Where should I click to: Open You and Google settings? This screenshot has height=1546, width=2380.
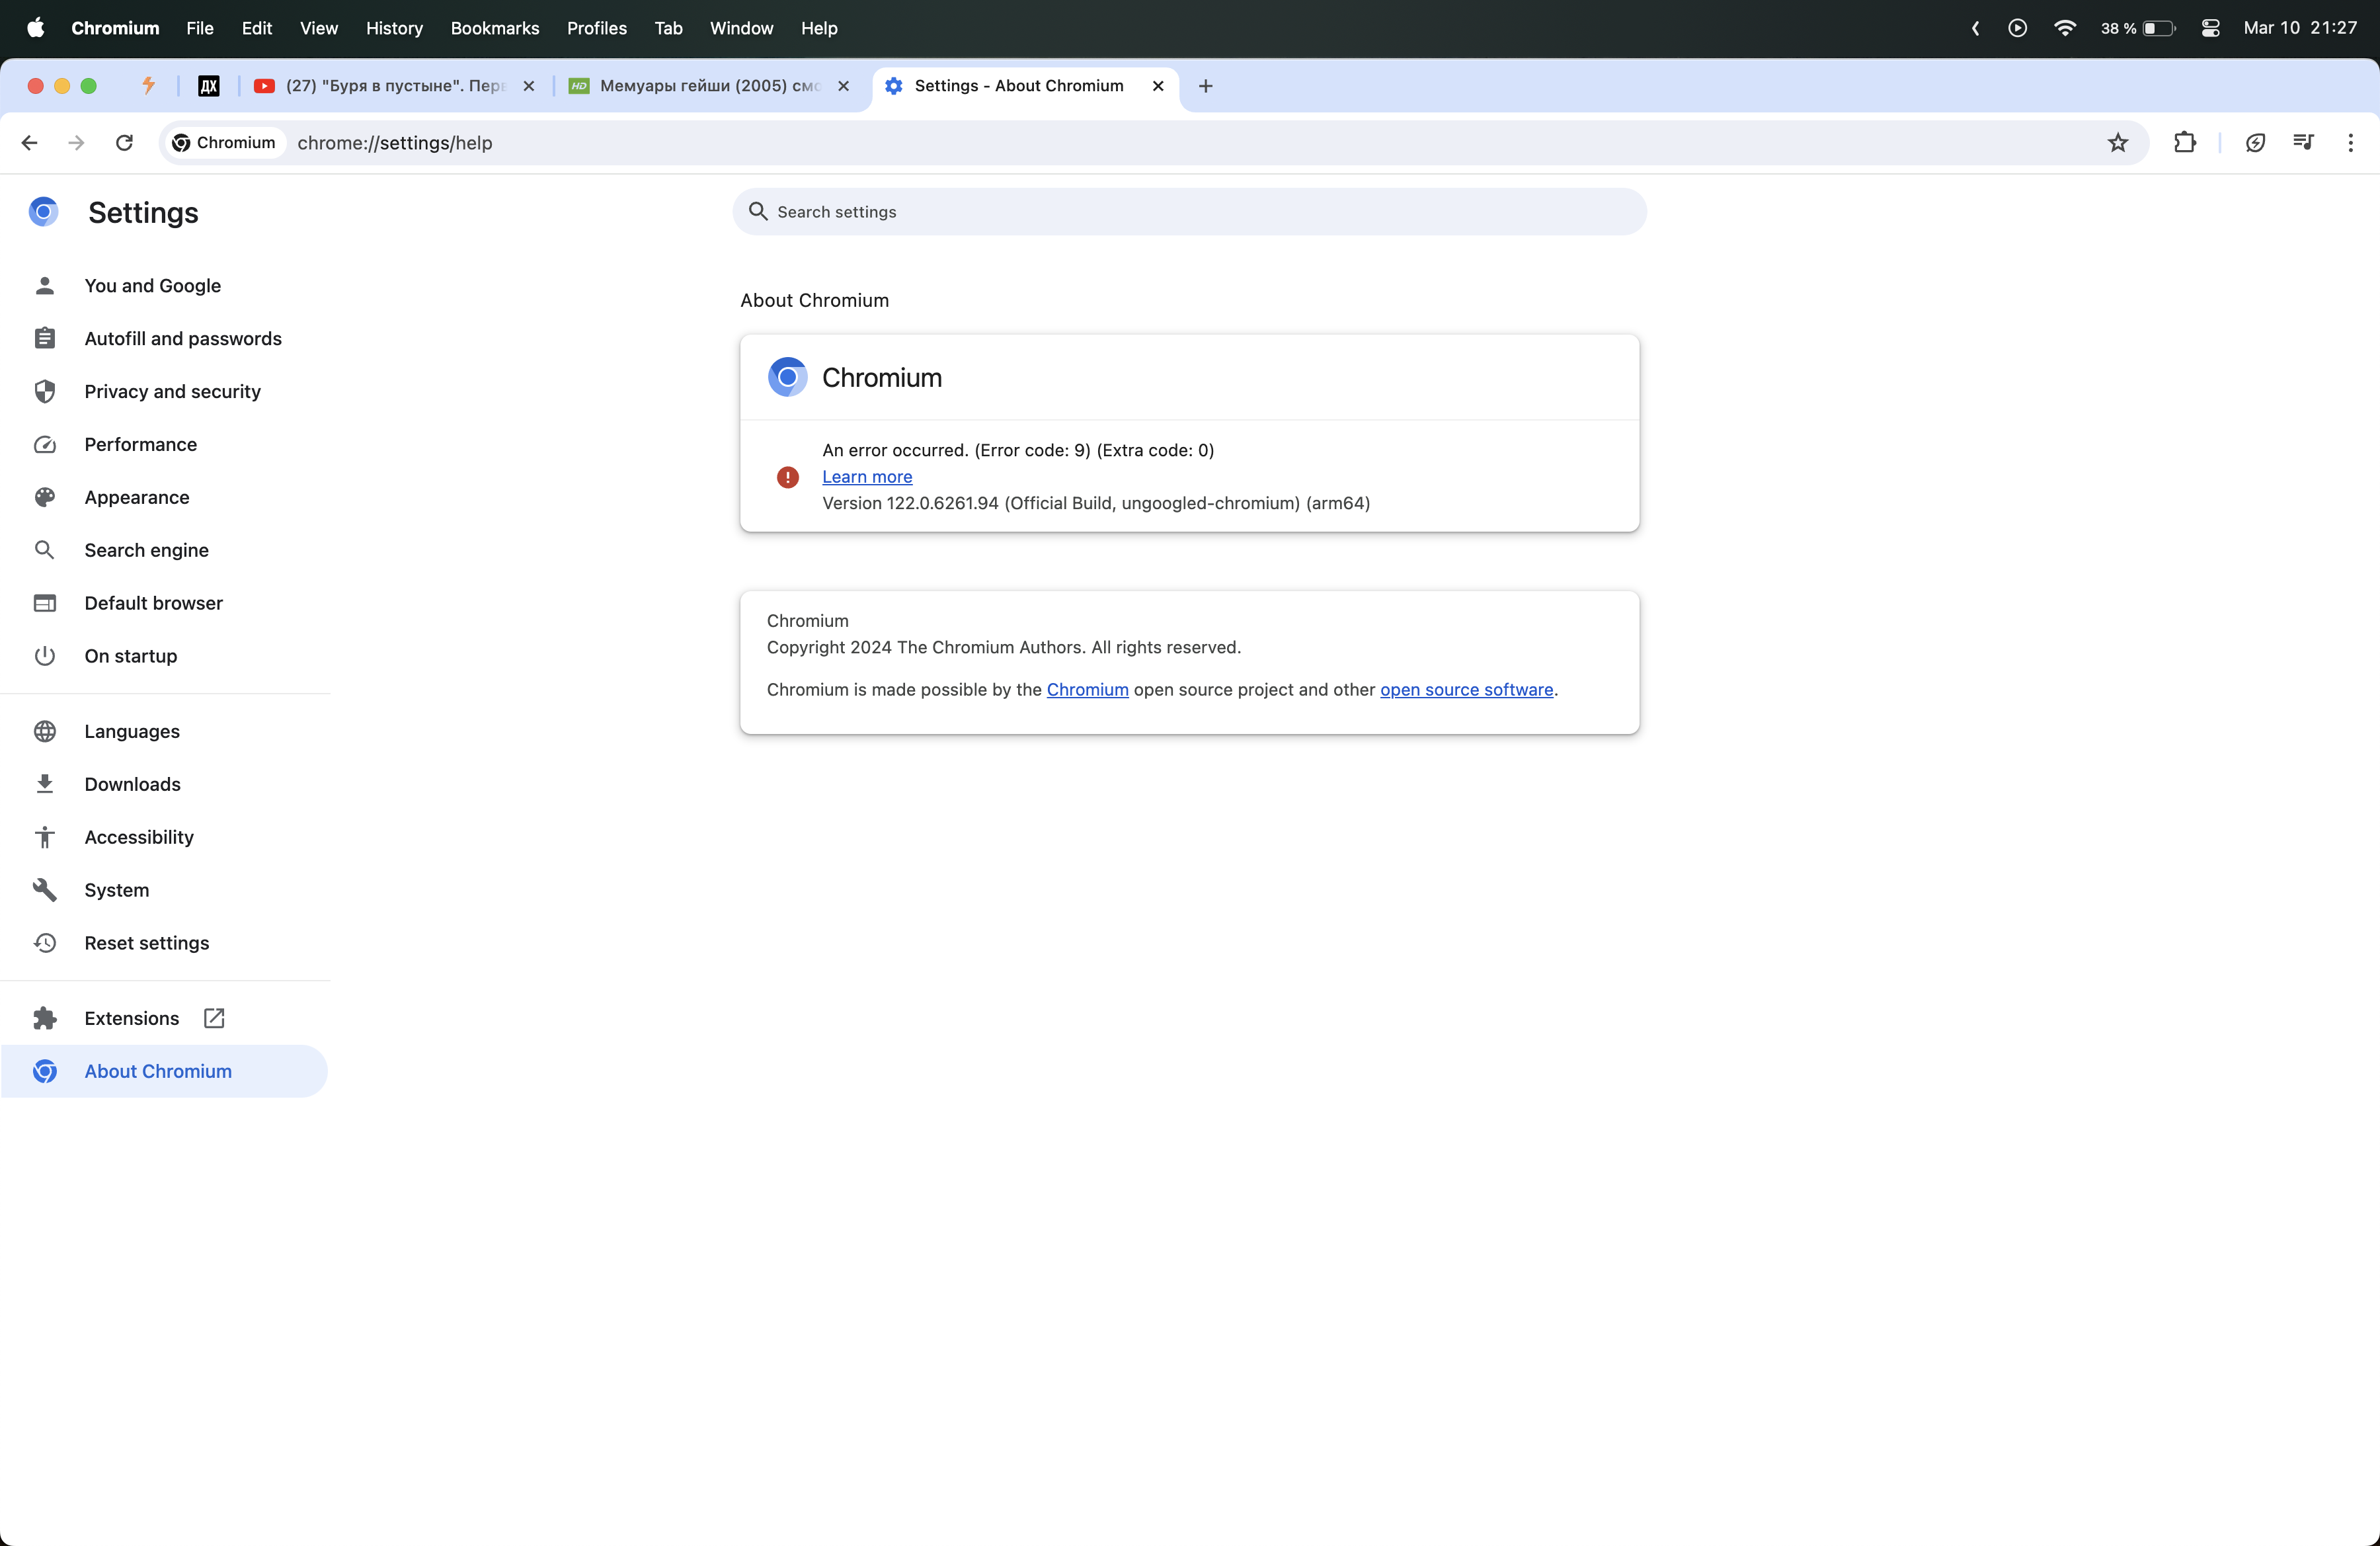tap(165, 286)
